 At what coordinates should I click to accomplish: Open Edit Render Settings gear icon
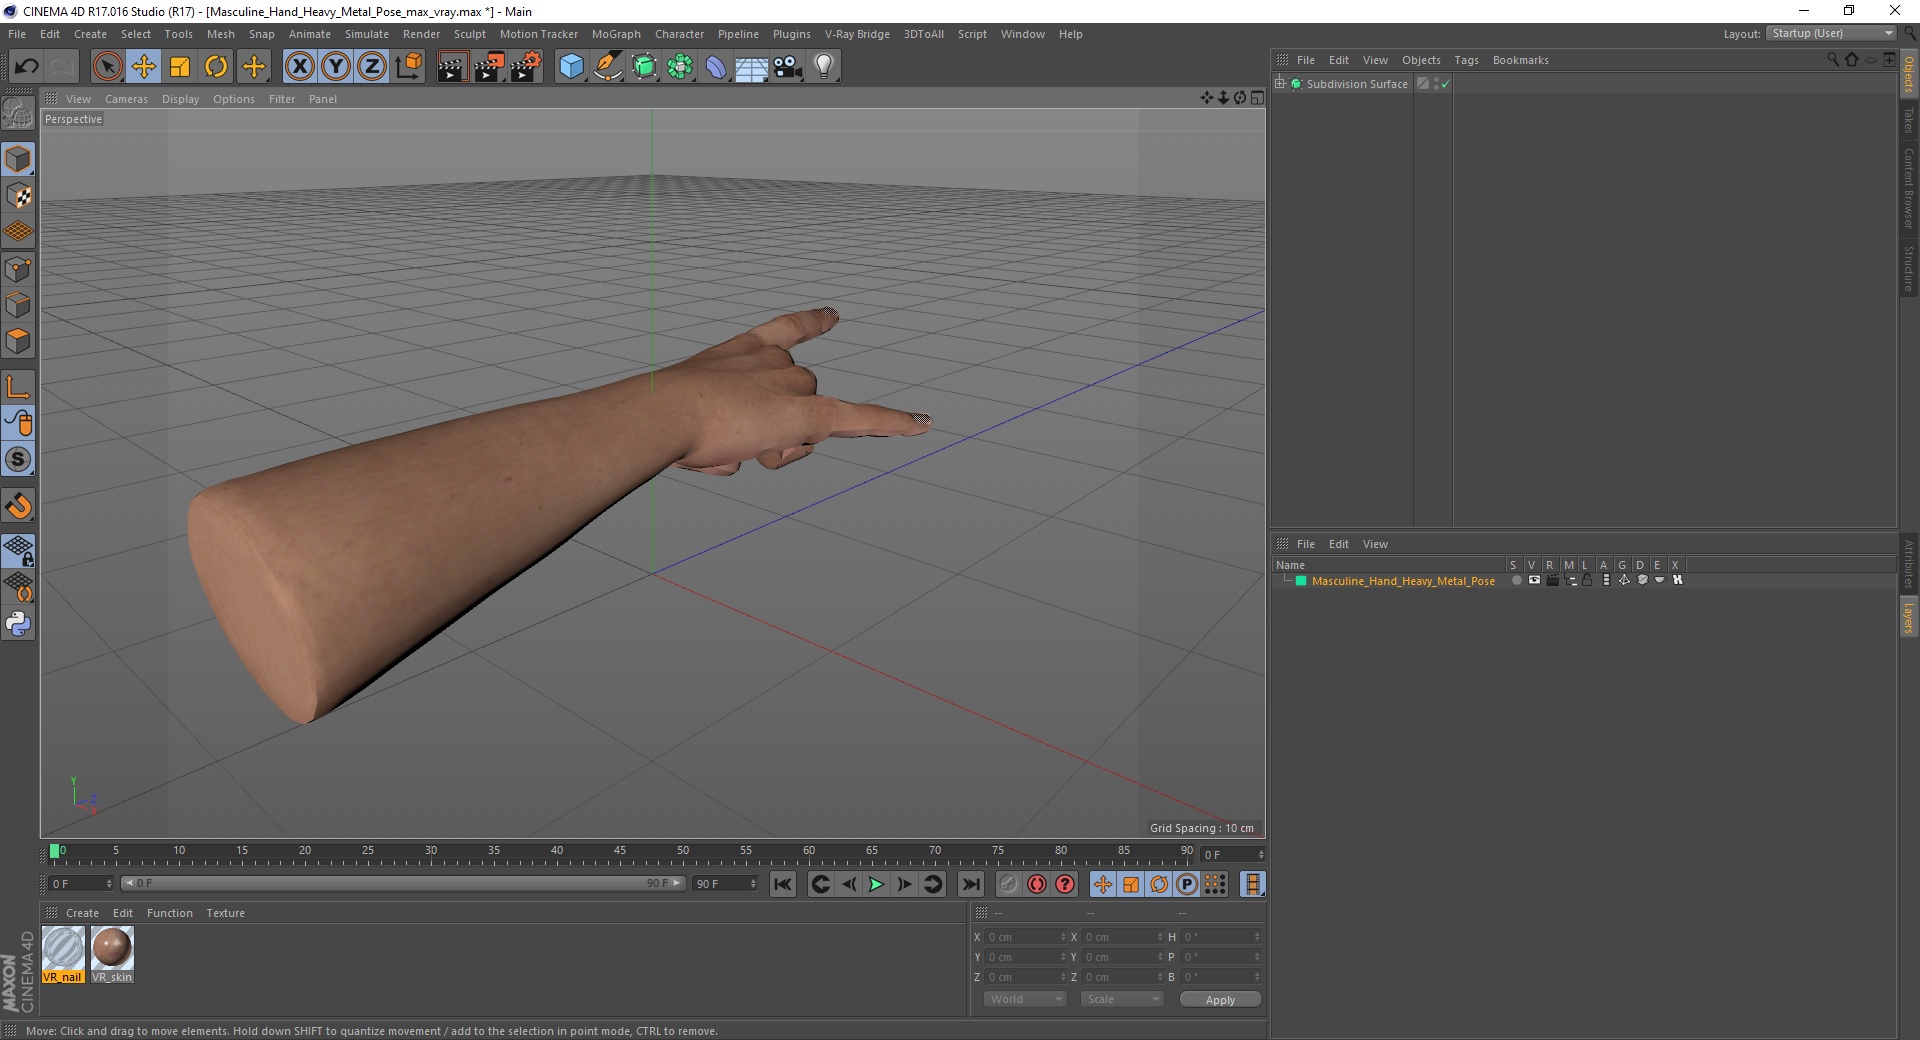[526, 67]
